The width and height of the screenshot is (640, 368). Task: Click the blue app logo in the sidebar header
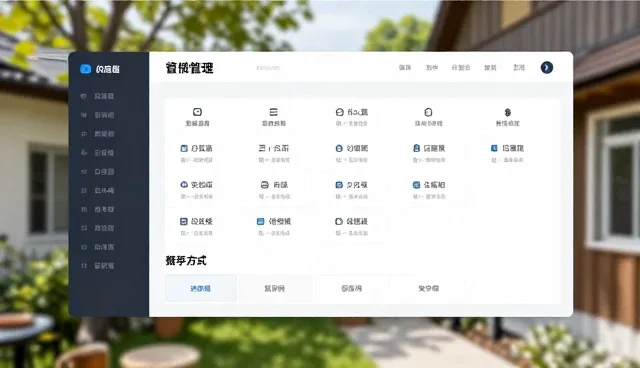pos(85,69)
